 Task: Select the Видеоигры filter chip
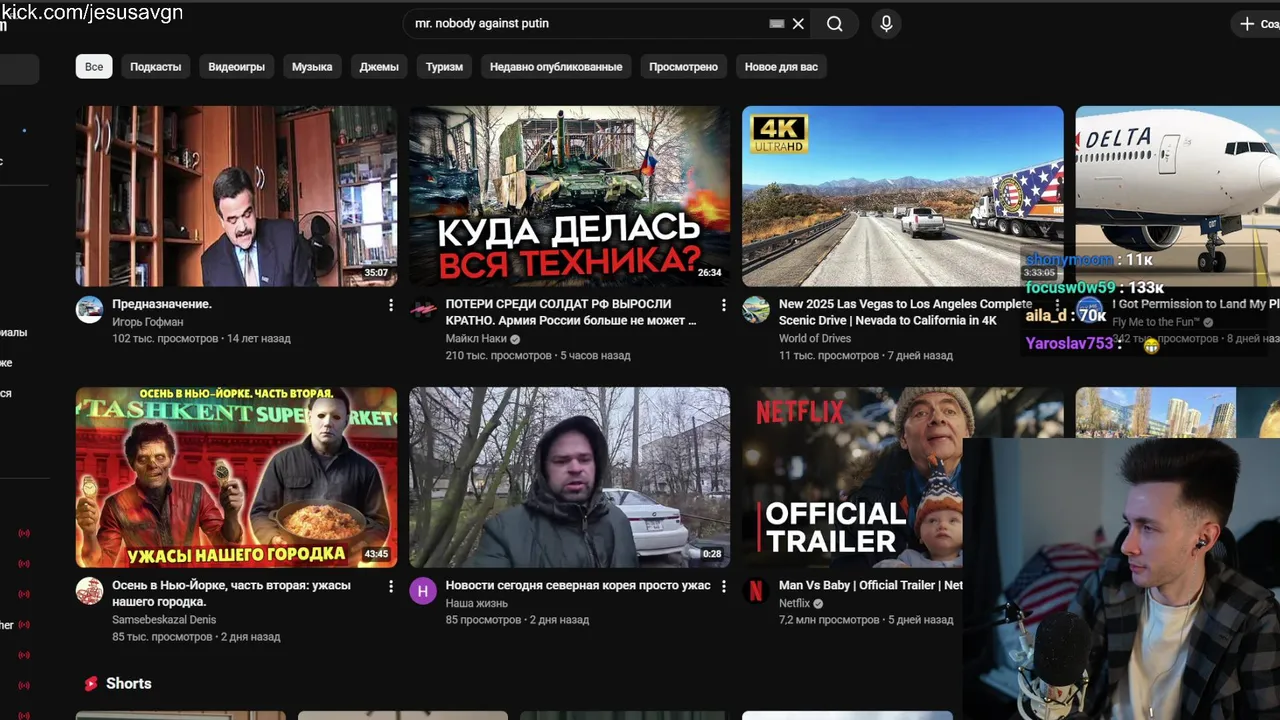pos(237,67)
